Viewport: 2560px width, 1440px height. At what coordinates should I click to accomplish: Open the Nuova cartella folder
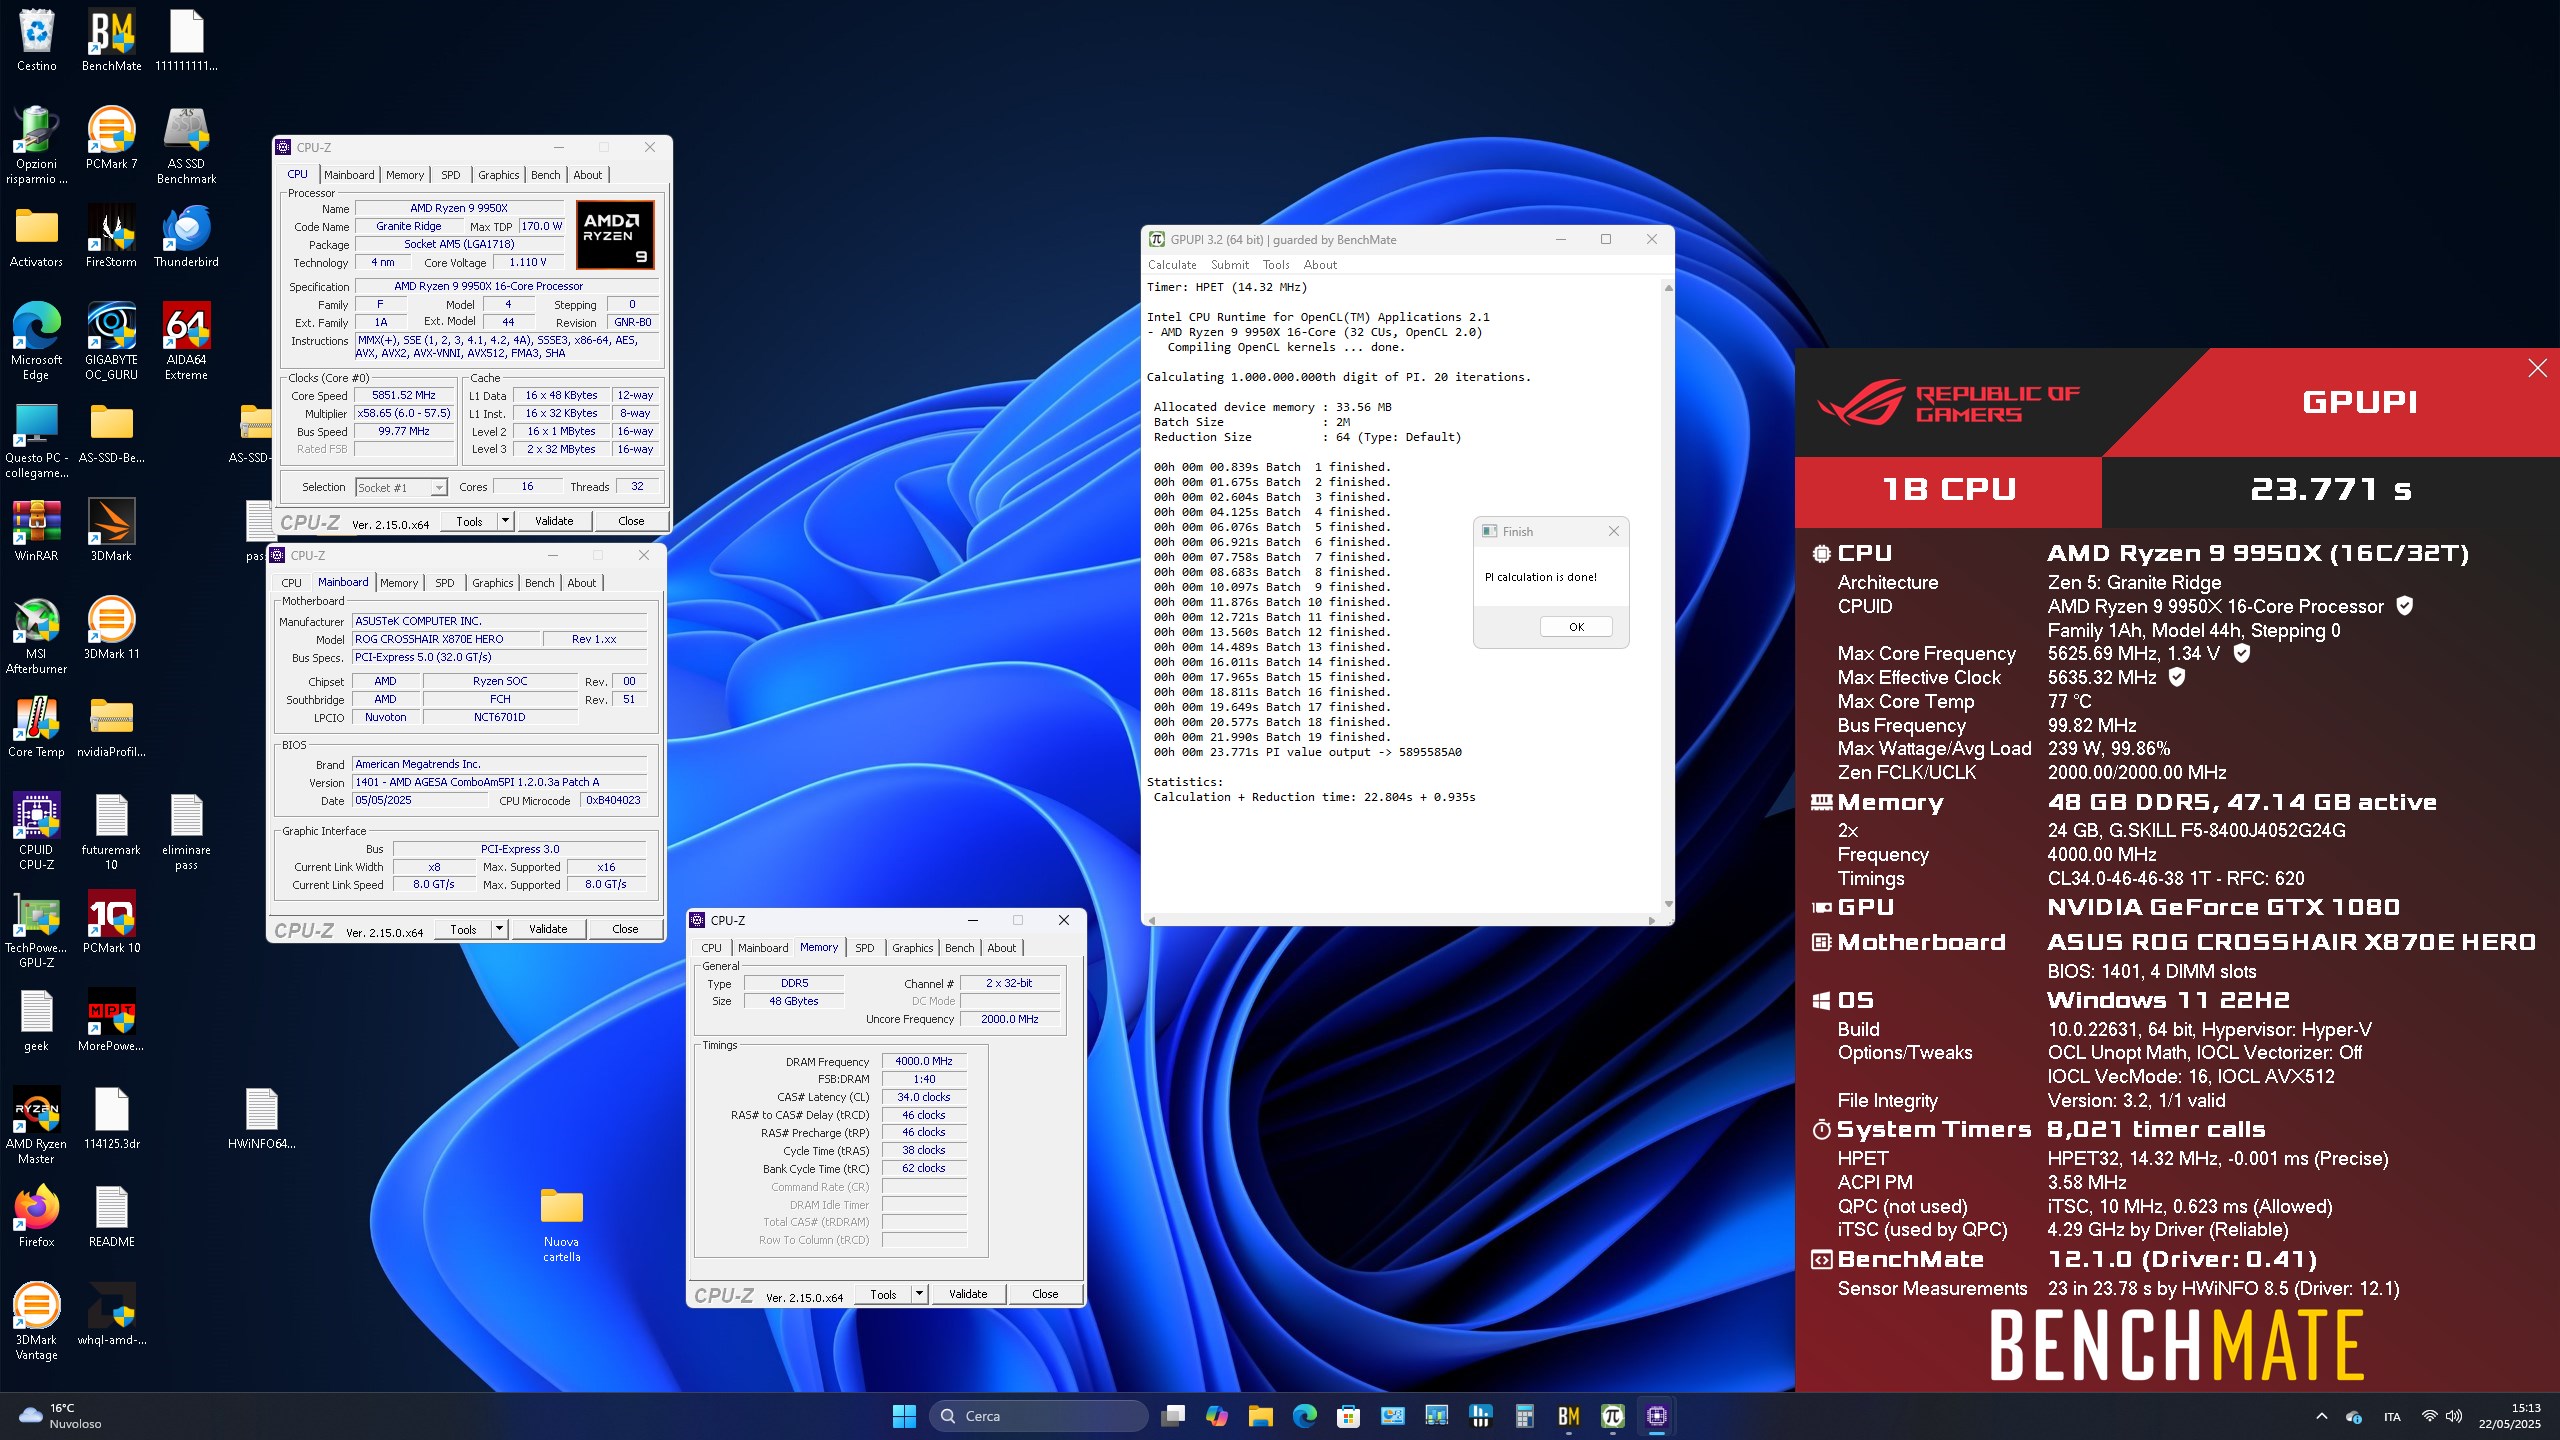561,1224
